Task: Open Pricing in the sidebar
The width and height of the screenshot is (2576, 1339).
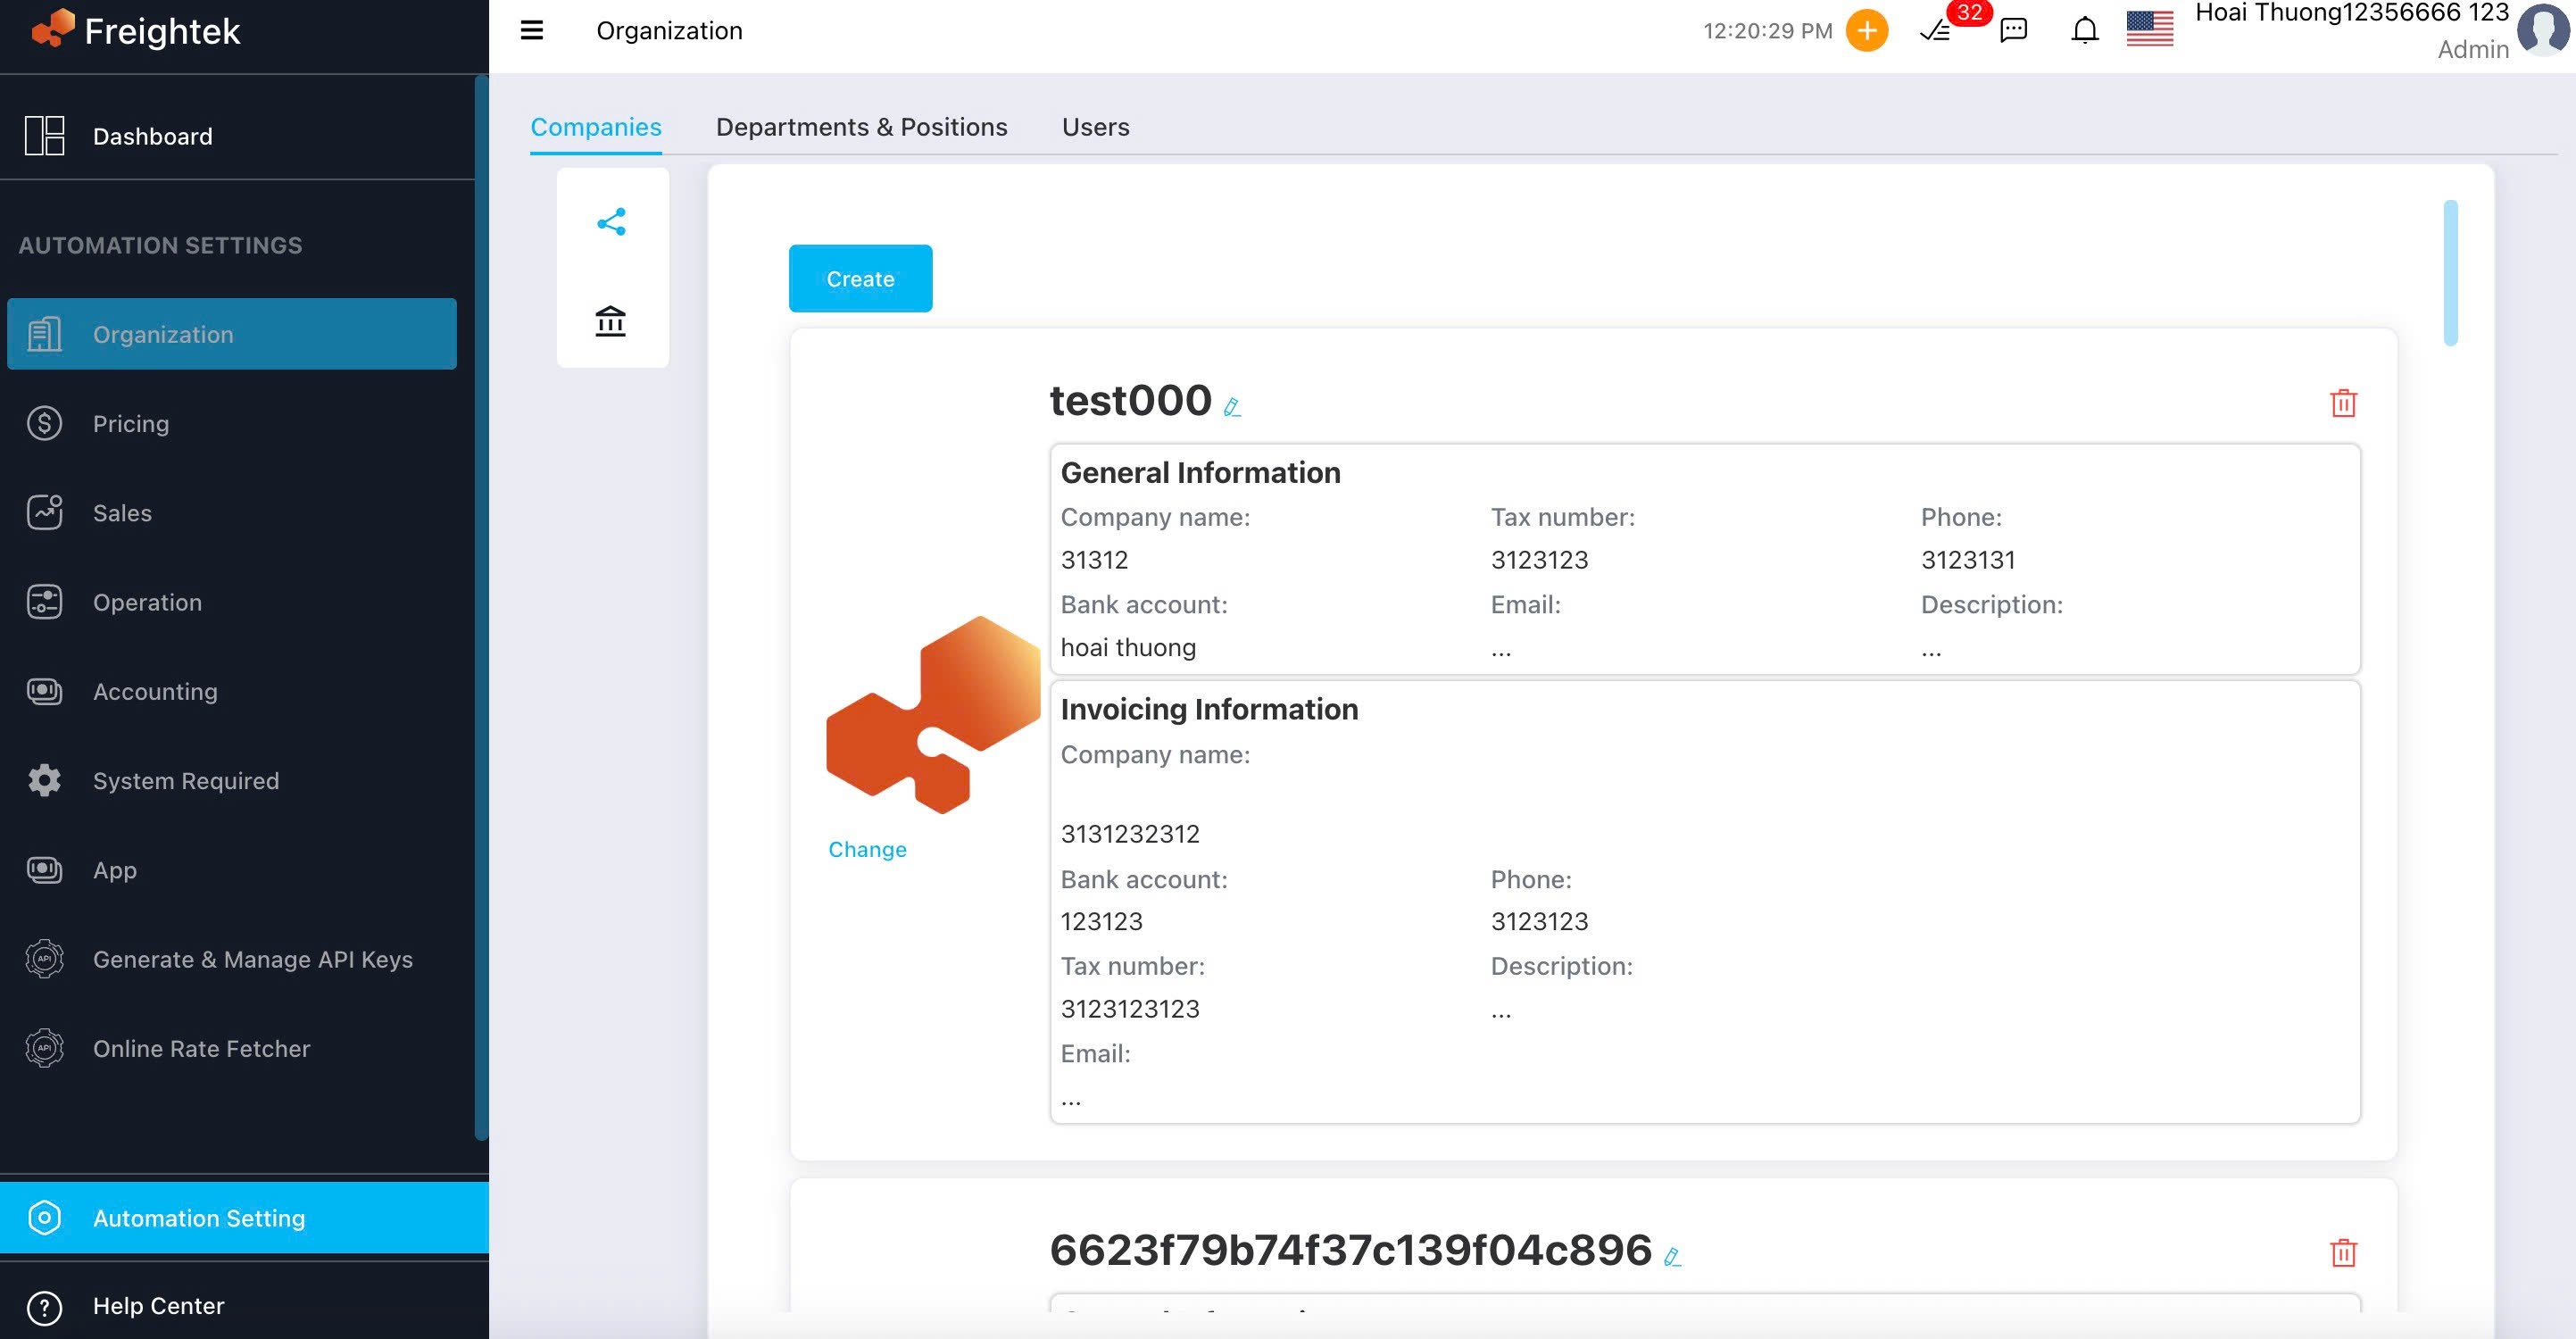Action: (x=131, y=423)
